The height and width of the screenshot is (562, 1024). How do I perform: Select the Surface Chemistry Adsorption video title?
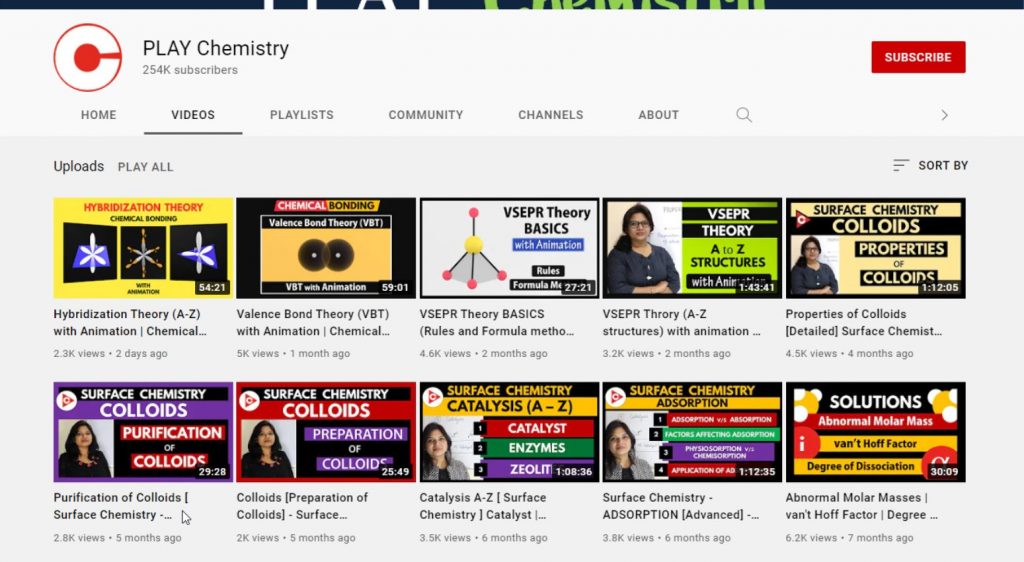pyautogui.click(x=680, y=506)
